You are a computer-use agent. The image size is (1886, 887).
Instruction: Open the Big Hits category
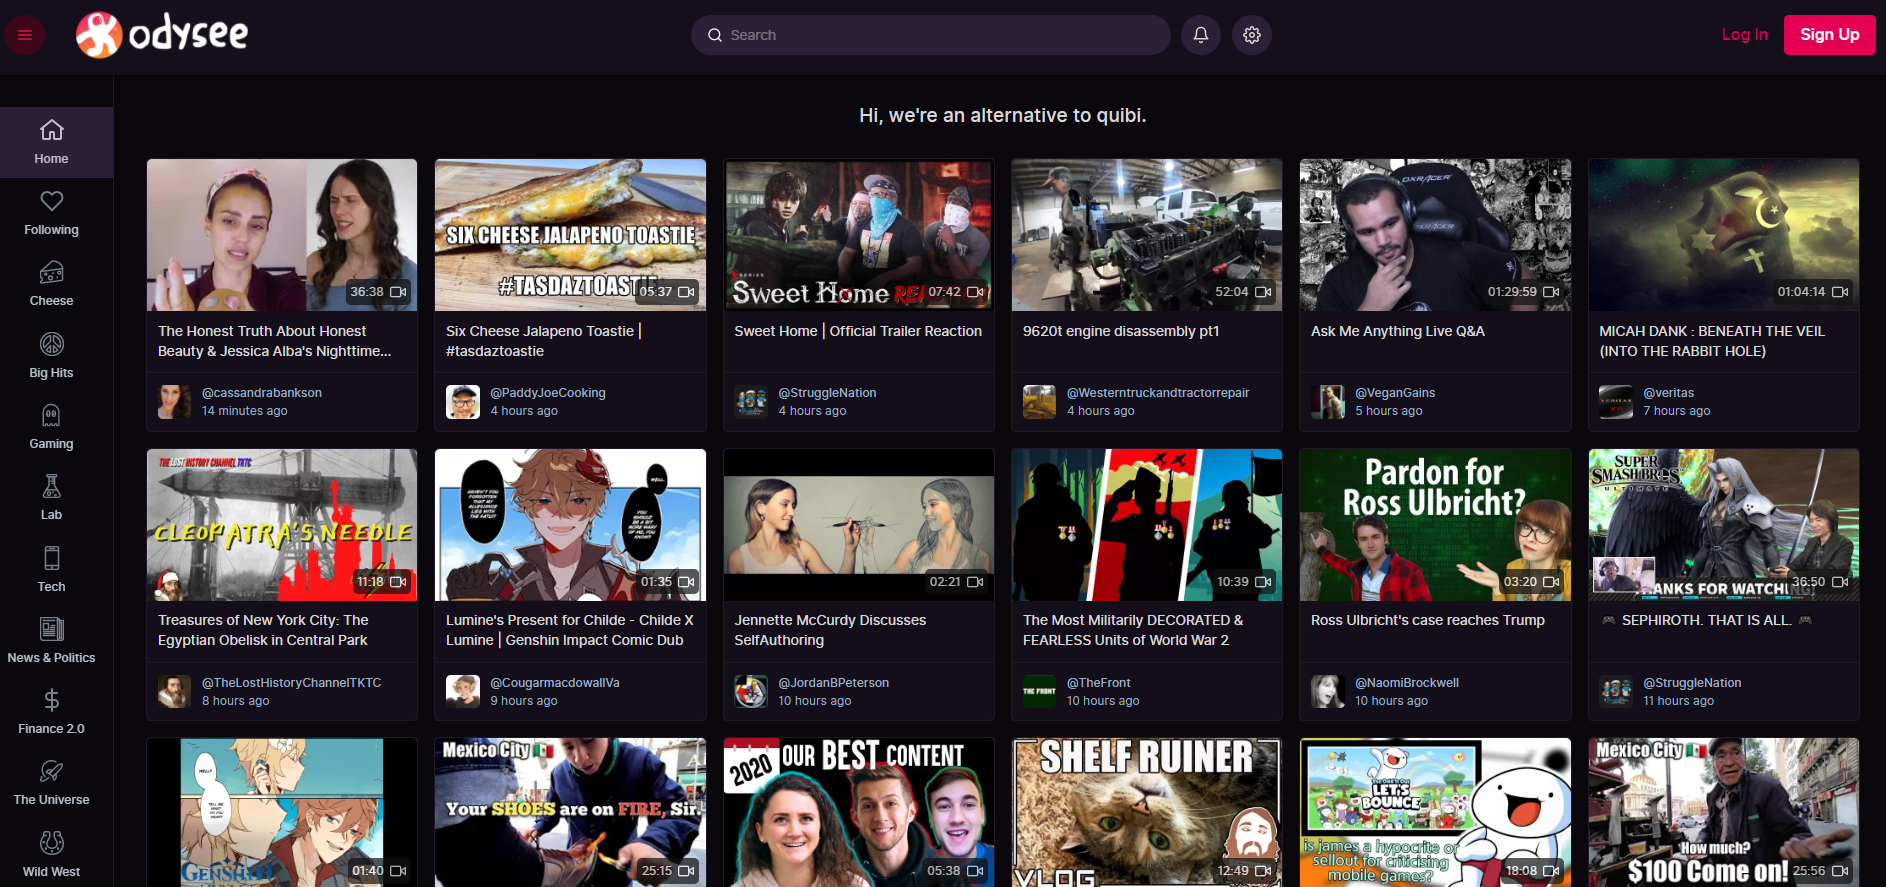click(52, 356)
